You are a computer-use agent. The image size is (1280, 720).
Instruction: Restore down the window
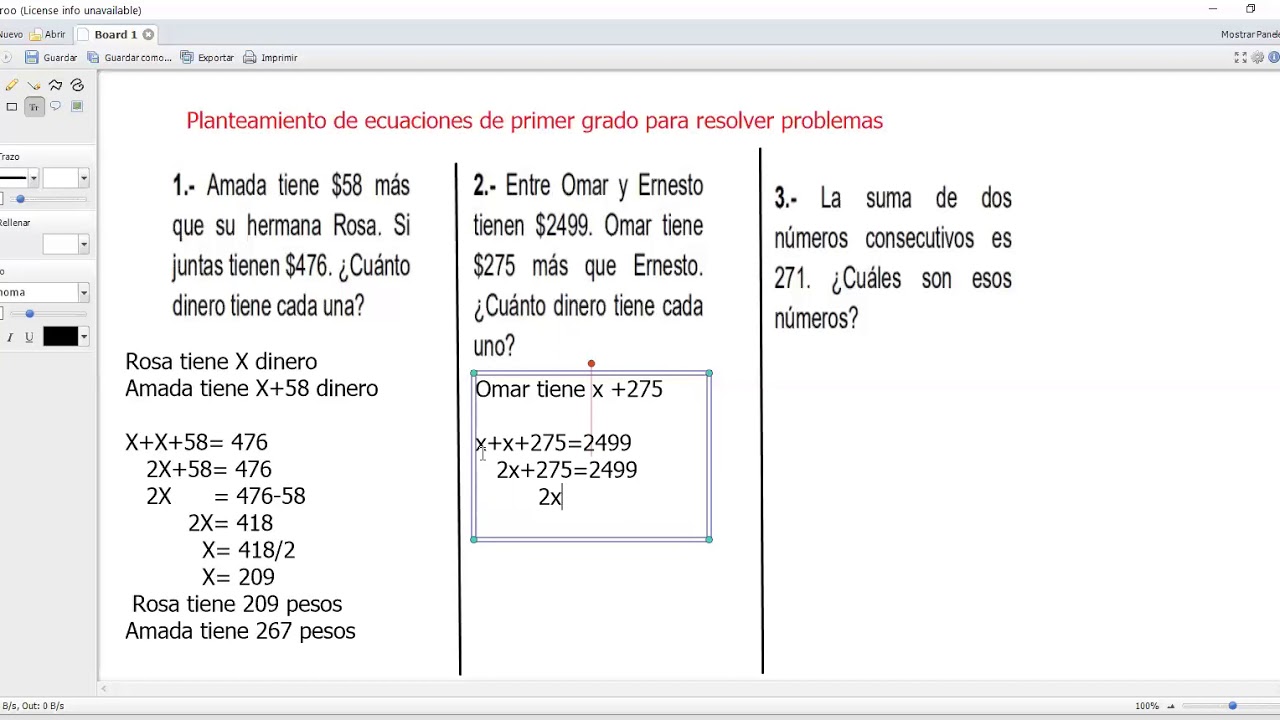pyautogui.click(x=1250, y=9)
